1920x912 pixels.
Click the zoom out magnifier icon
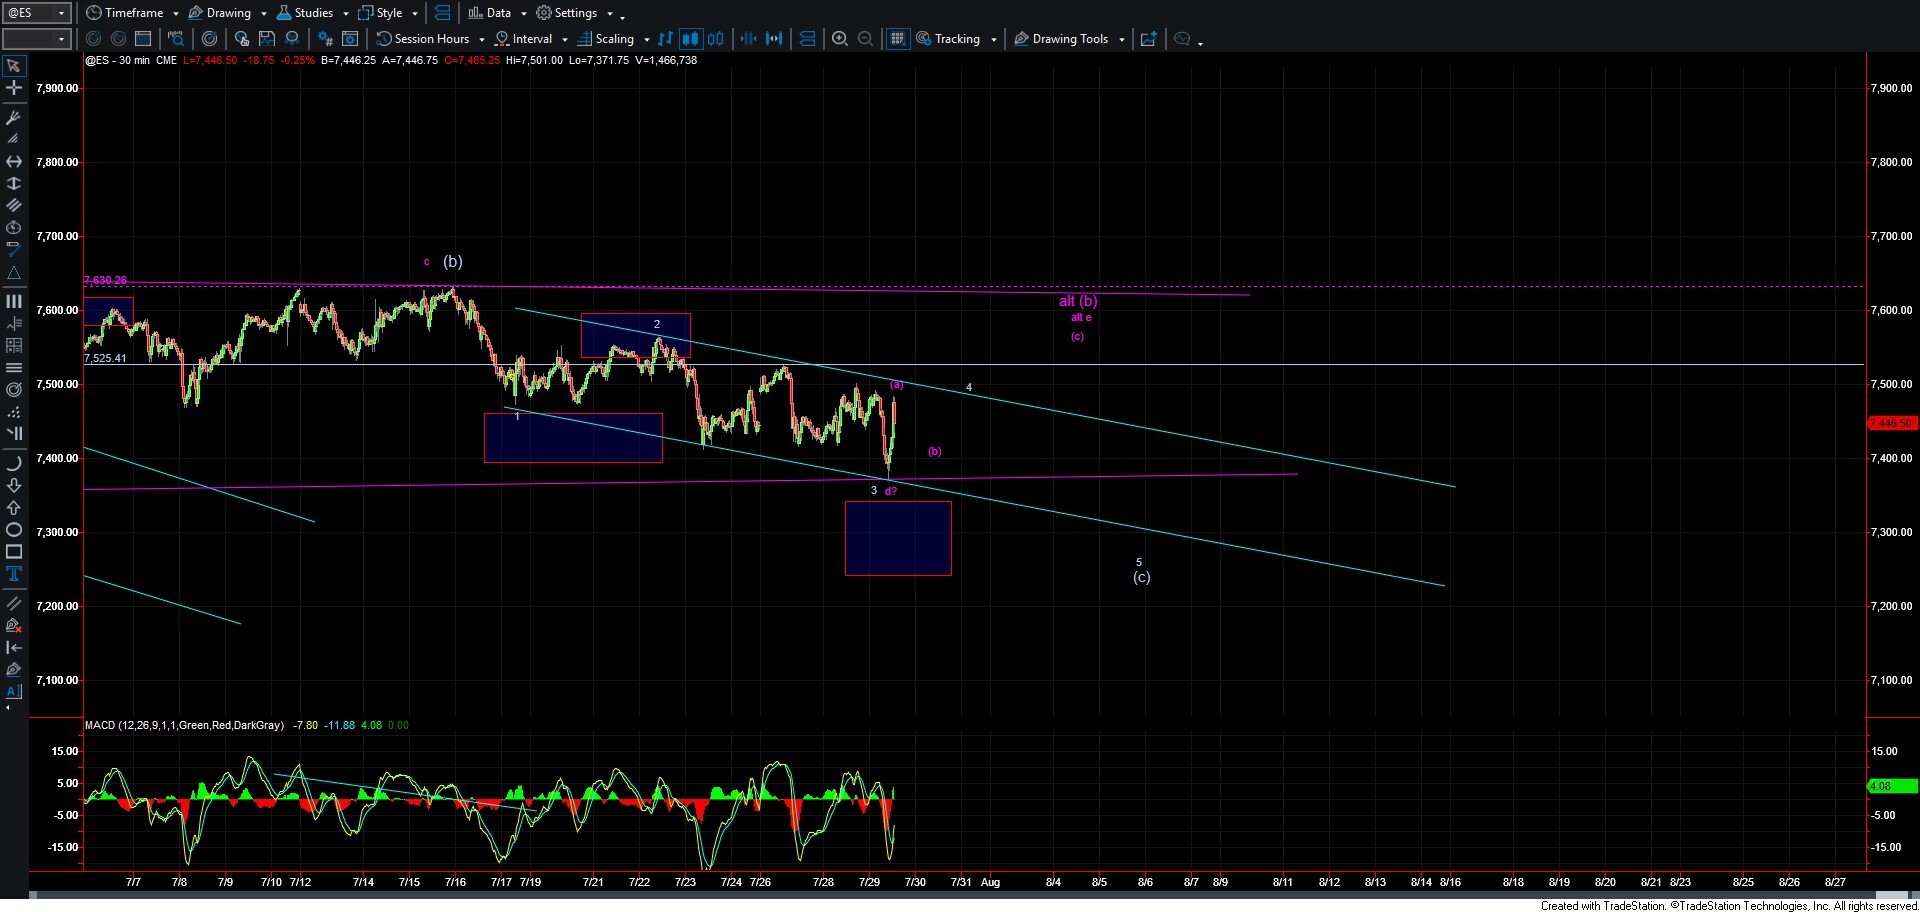(x=866, y=39)
